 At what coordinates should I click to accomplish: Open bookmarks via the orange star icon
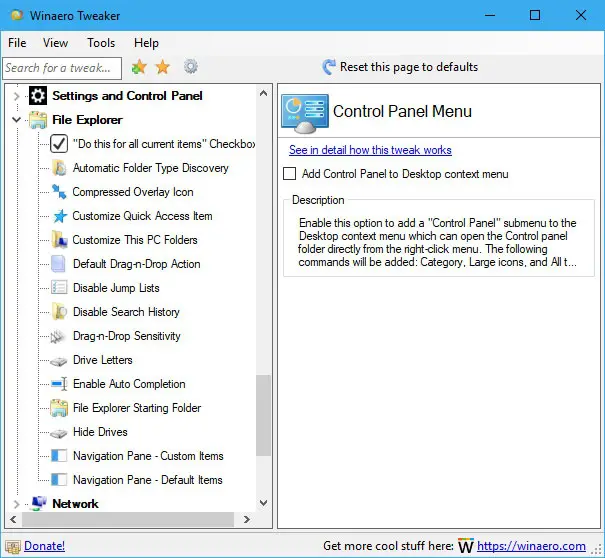(x=162, y=67)
